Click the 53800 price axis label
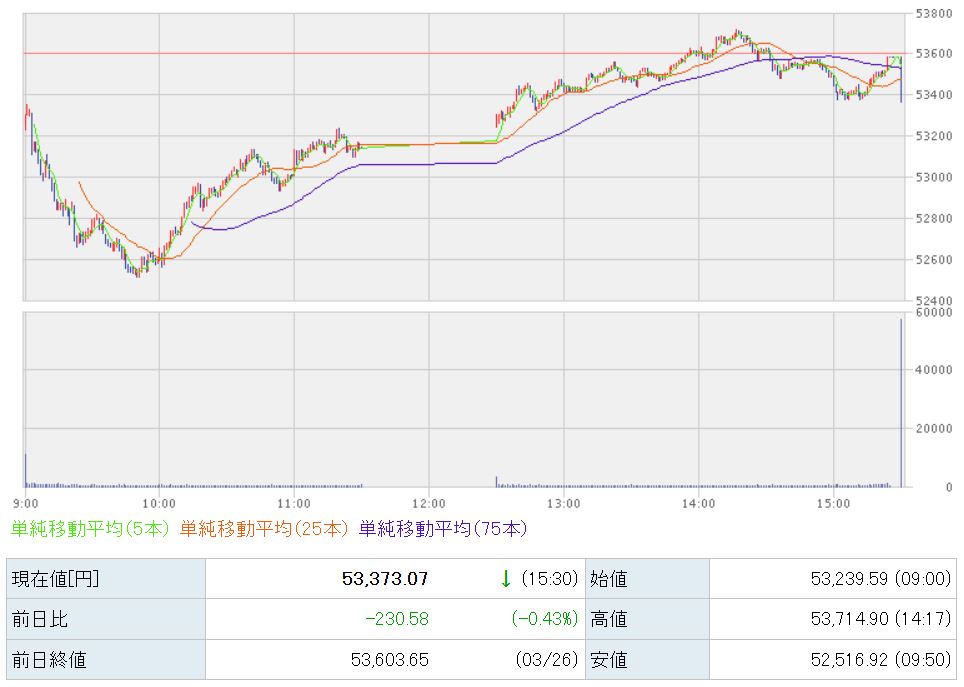 point(931,14)
